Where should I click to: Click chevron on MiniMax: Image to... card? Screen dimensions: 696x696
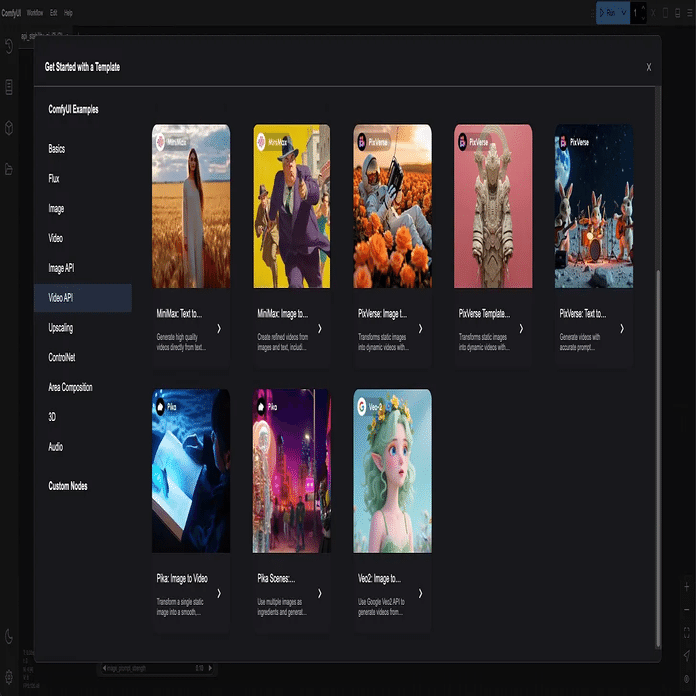click(320, 328)
